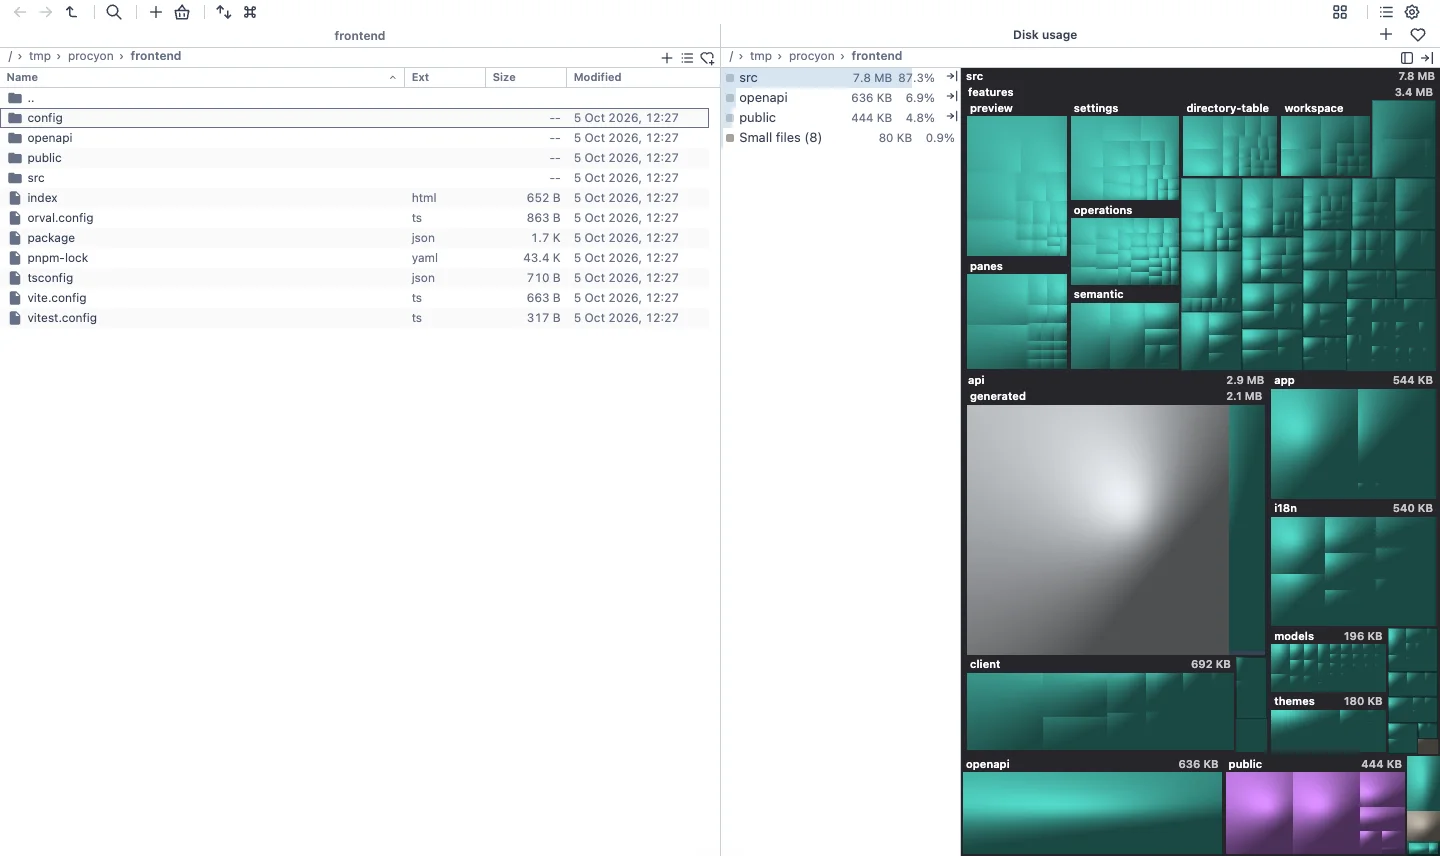Viewport: 1440px width, 856px height.
Task: Click the list icon in frontend path bar
Action: pos(687,58)
